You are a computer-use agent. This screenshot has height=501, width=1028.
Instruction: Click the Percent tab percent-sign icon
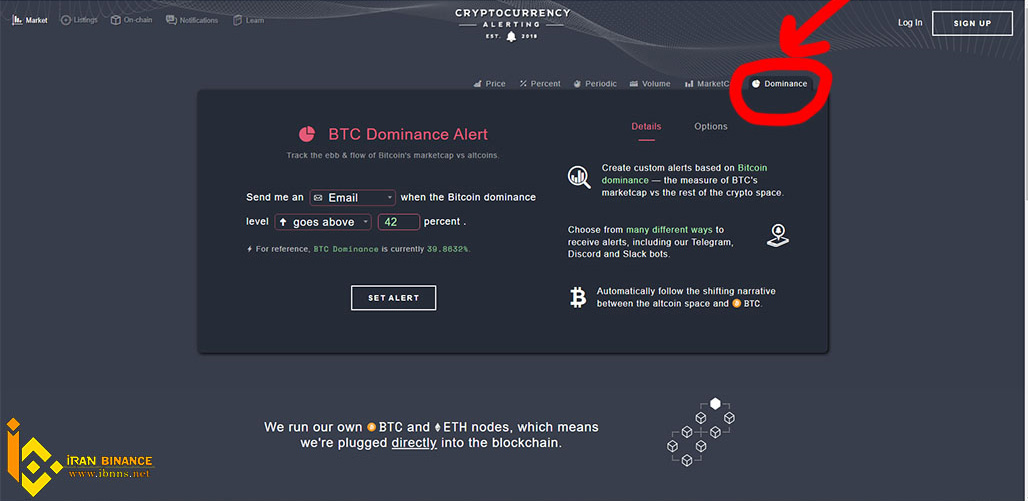point(523,84)
